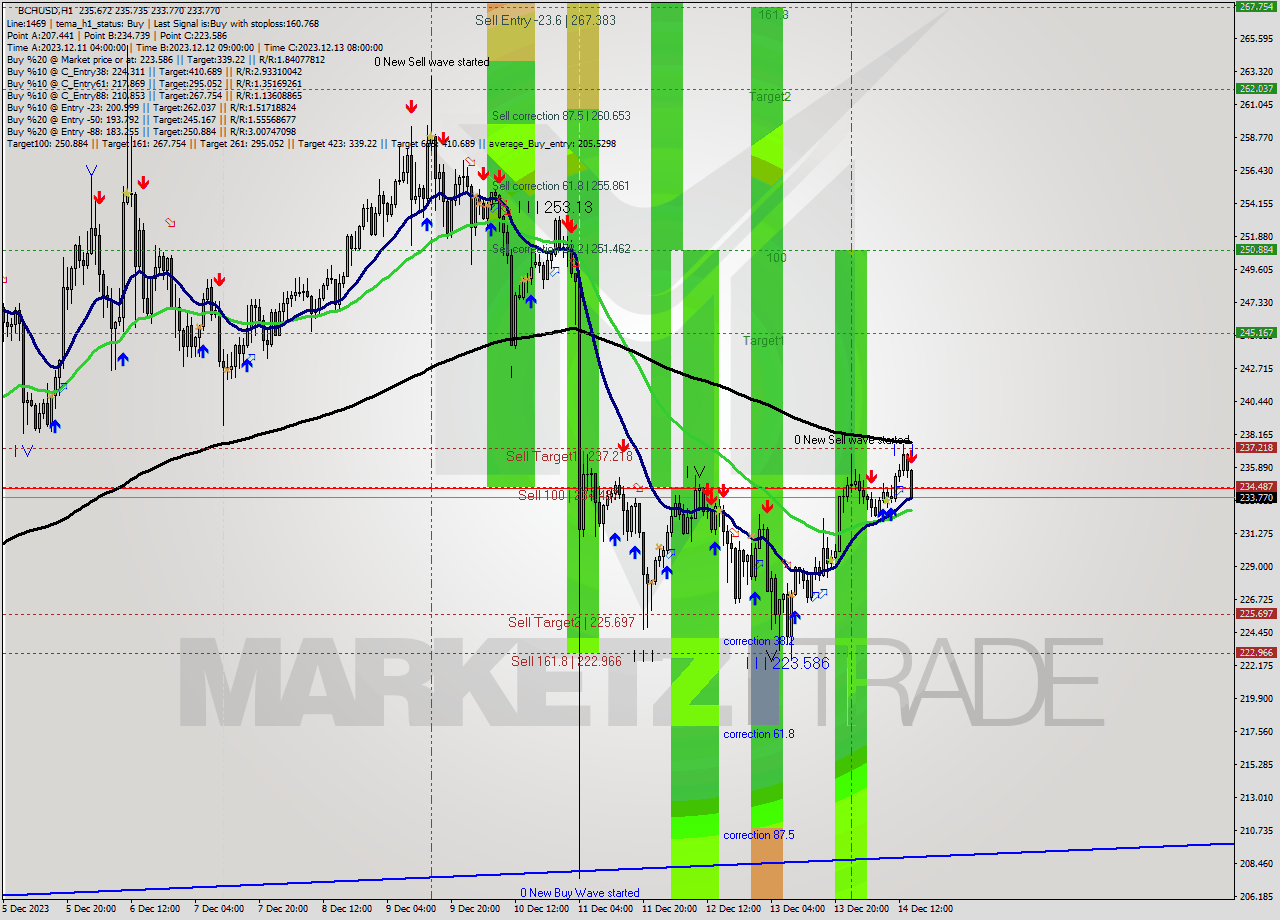Select the 'Sell 161.8 | 222.966' label
Screen dimensions: 1280x920
point(566,661)
